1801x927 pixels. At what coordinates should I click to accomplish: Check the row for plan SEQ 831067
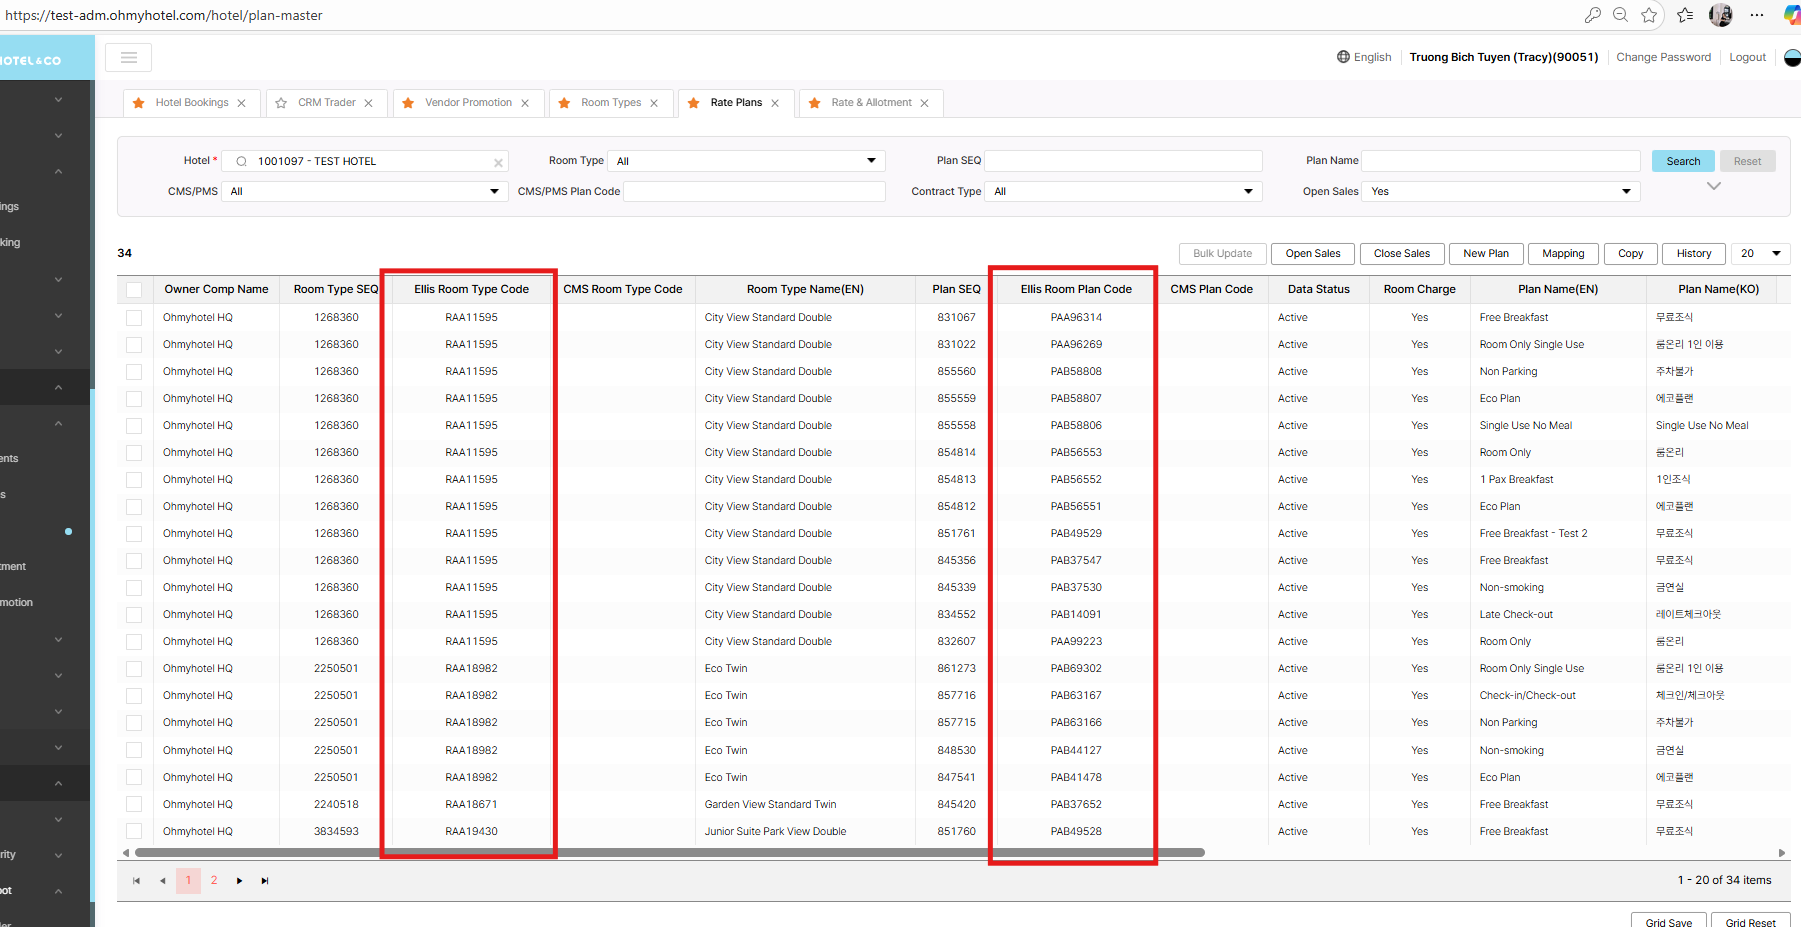pos(134,318)
